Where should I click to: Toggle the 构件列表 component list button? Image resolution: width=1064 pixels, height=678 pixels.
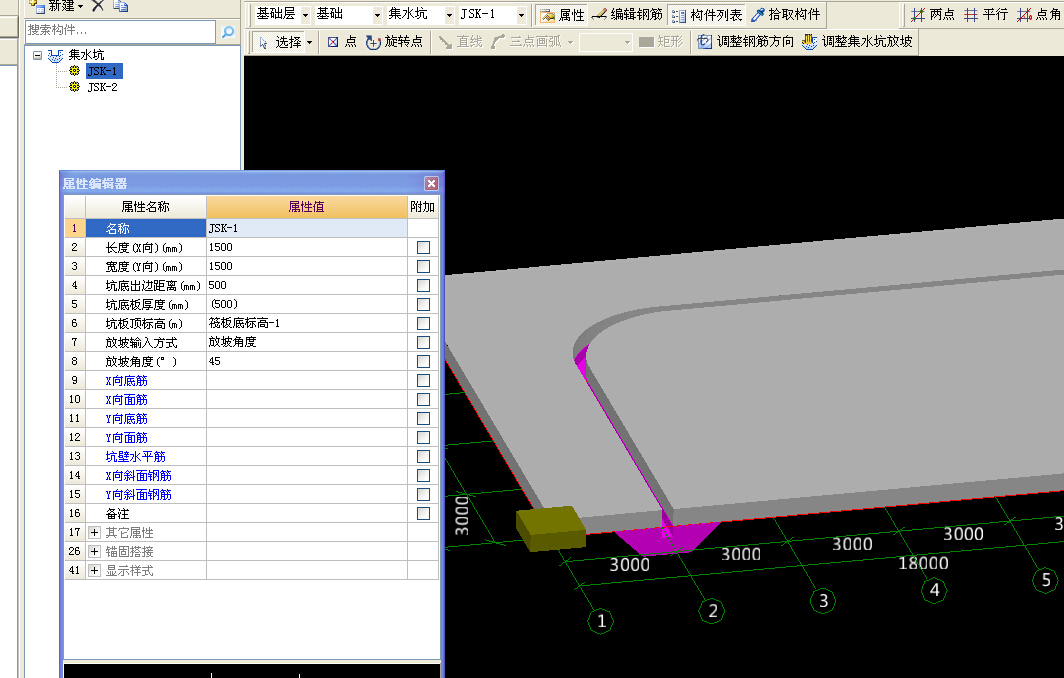coord(707,15)
